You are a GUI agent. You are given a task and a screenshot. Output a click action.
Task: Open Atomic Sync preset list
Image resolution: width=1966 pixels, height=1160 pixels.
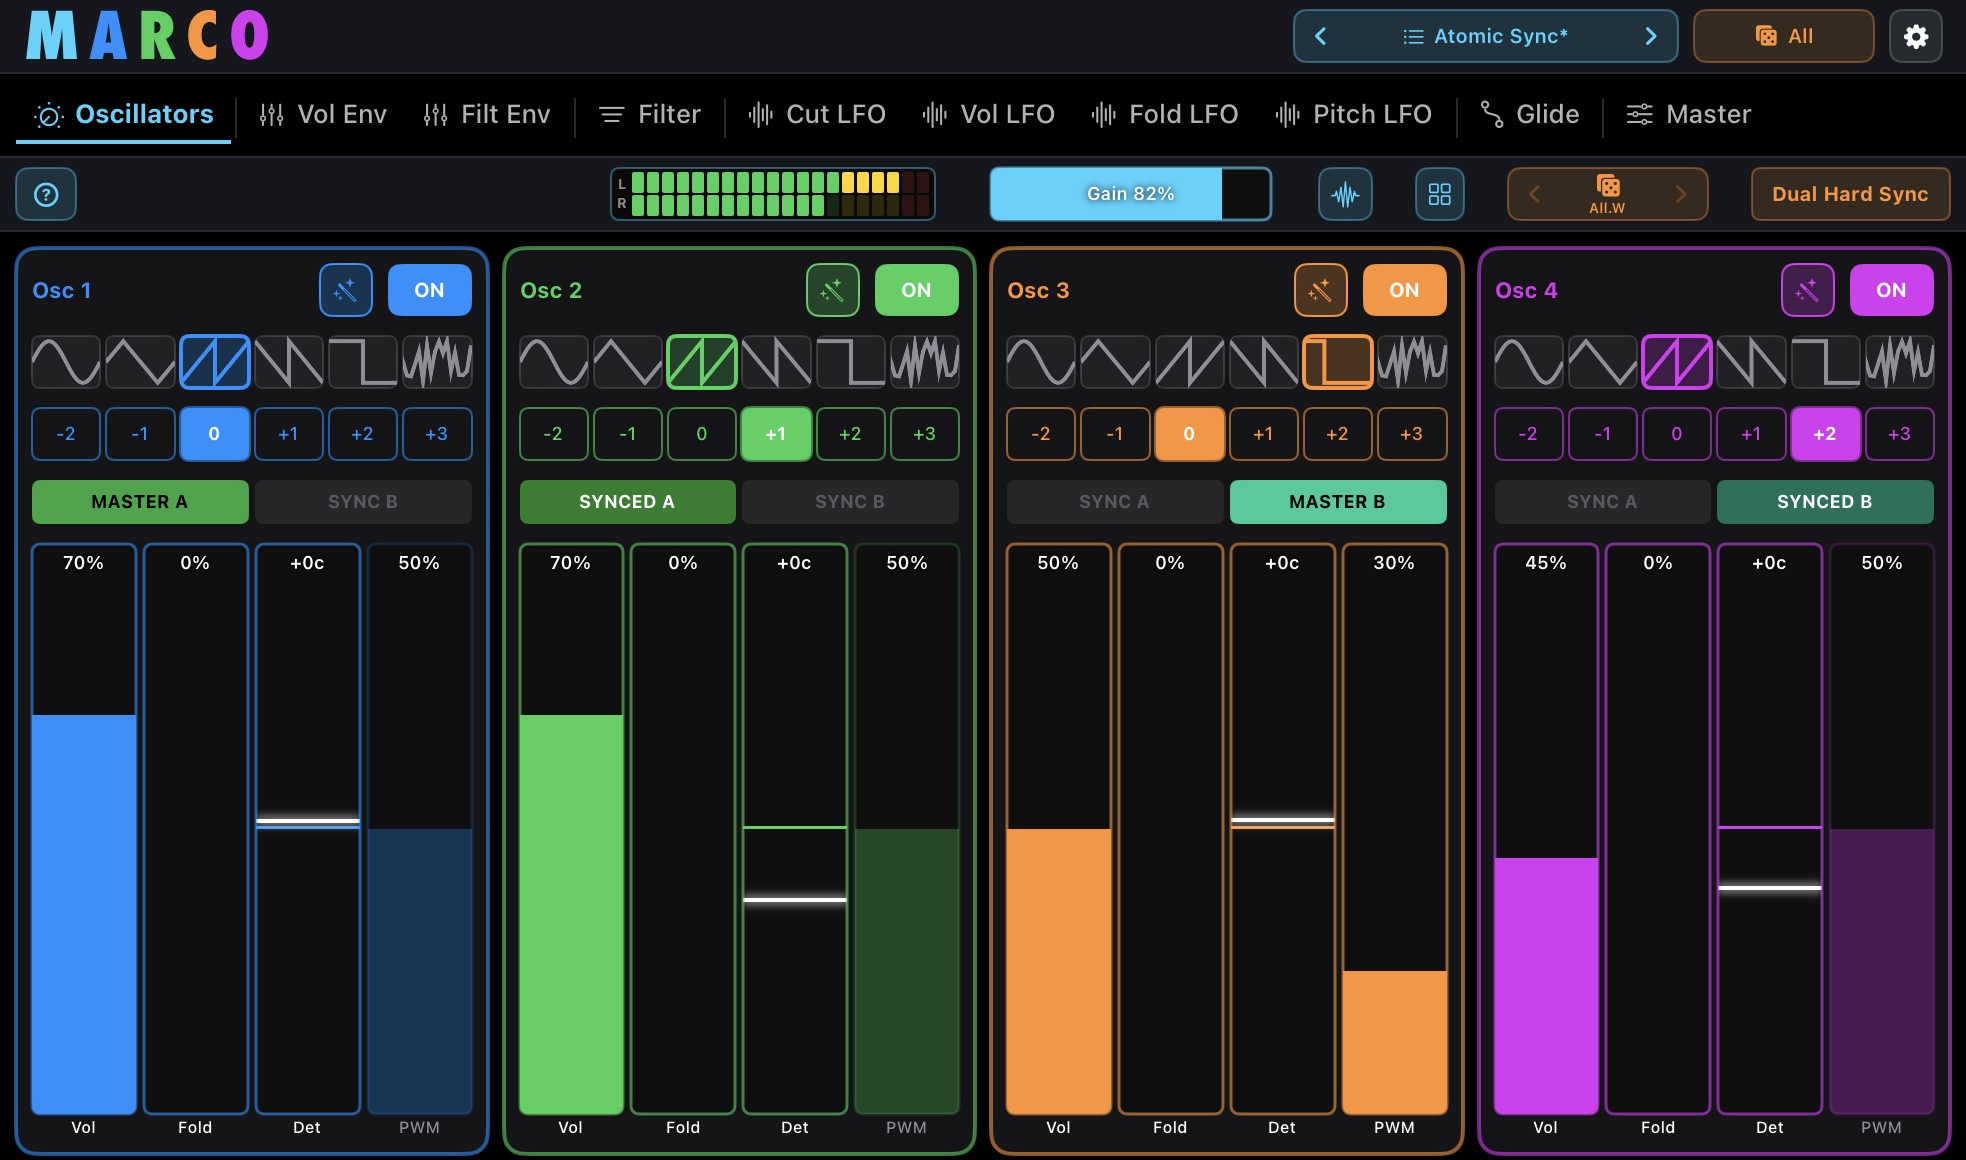[x=1486, y=37]
